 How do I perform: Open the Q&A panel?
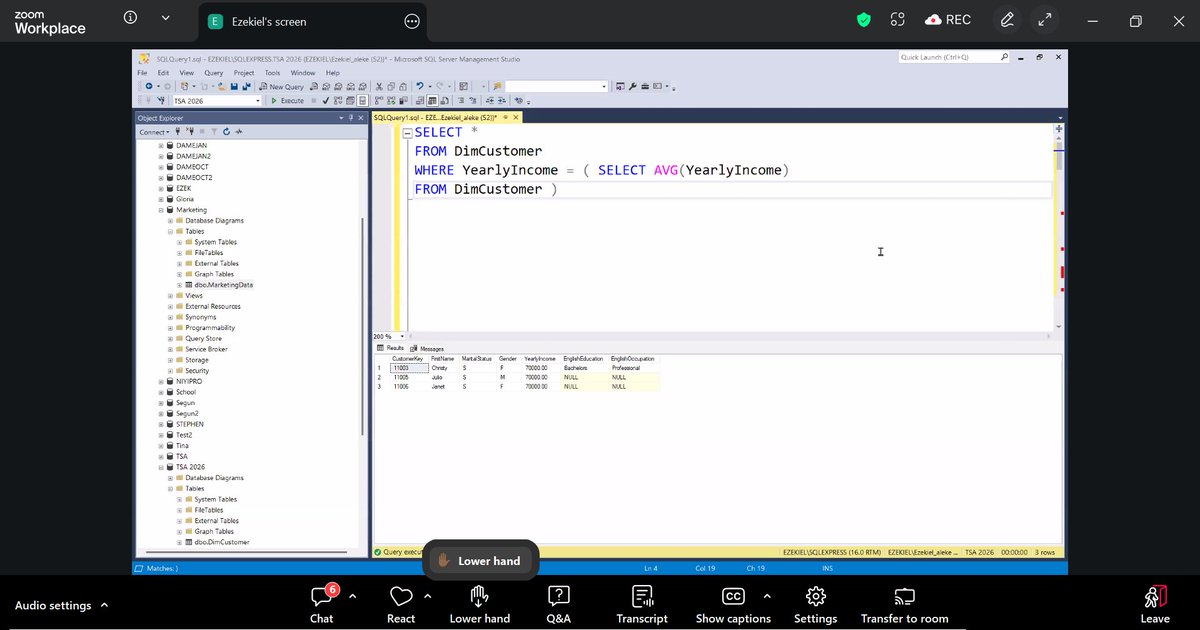click(x=559, y=603)
